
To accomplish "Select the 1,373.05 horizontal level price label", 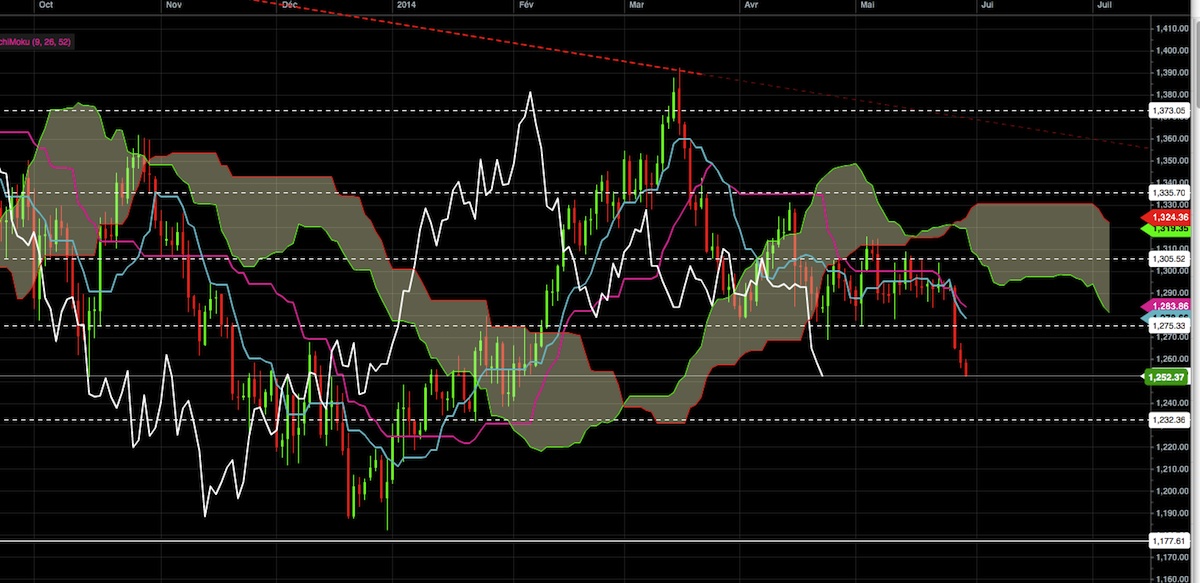I will pyautogui.click(x=1167, y=110).
